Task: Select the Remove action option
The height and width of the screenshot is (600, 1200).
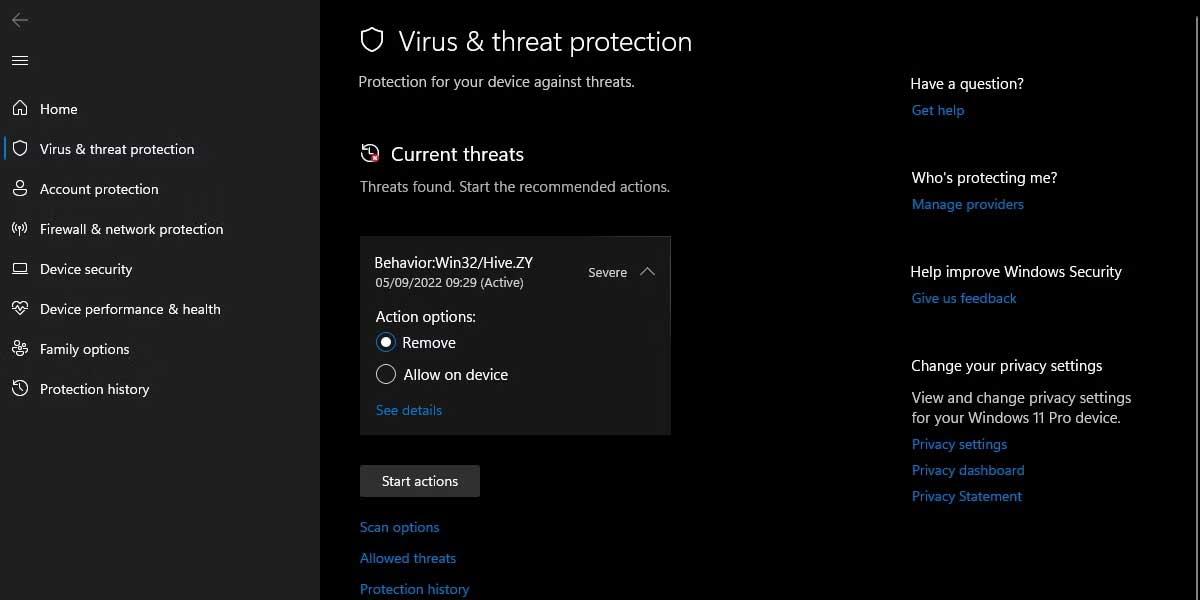Action: coord(386,342)
